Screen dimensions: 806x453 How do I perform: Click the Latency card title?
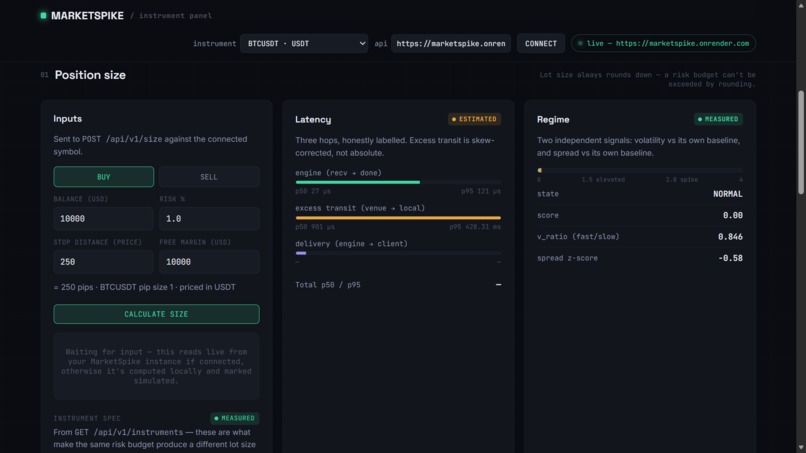313,119
